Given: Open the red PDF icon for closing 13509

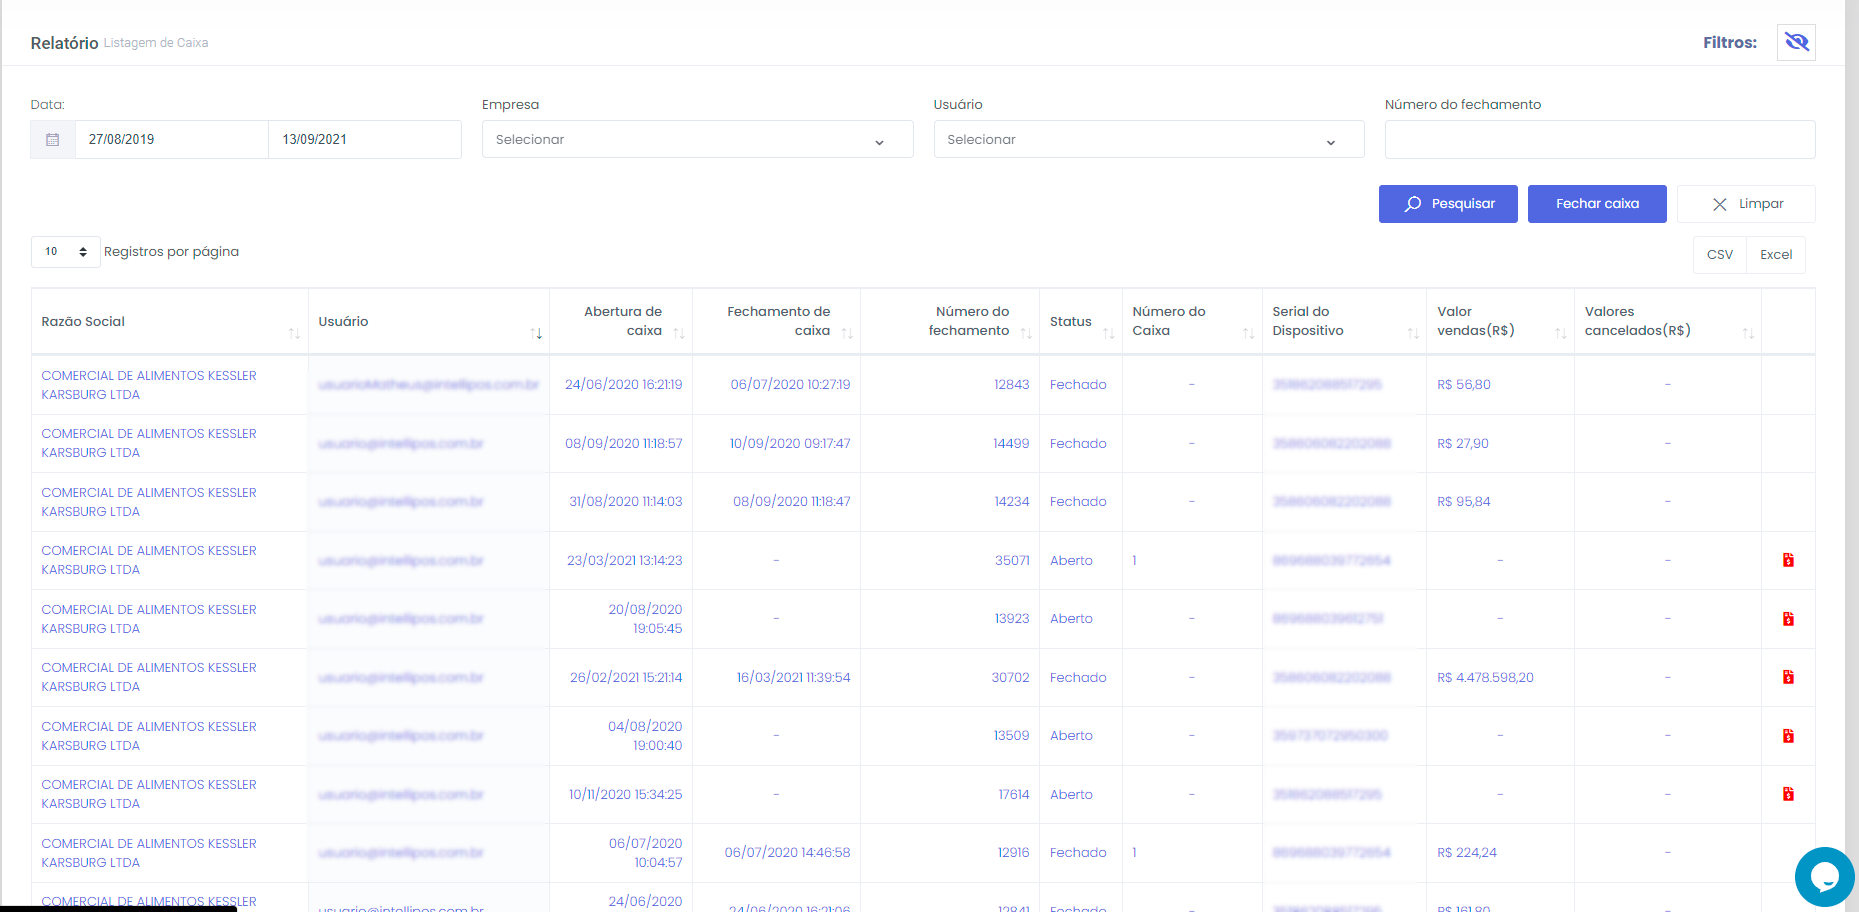Looking at the screenshot, I should pyautogui.click(x=1788, y=736).
